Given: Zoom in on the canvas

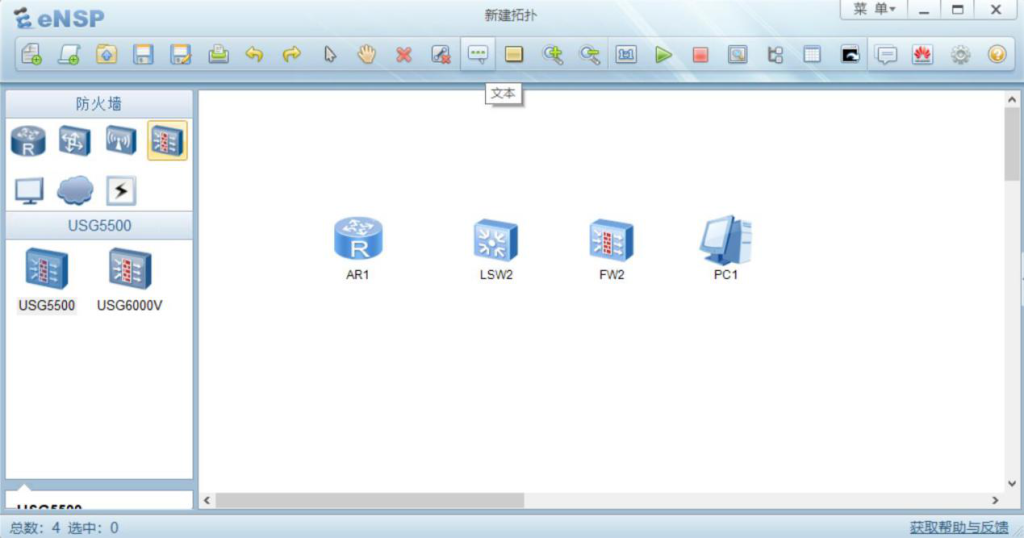Looking at the screenshot, I should (x=552, y=54).
